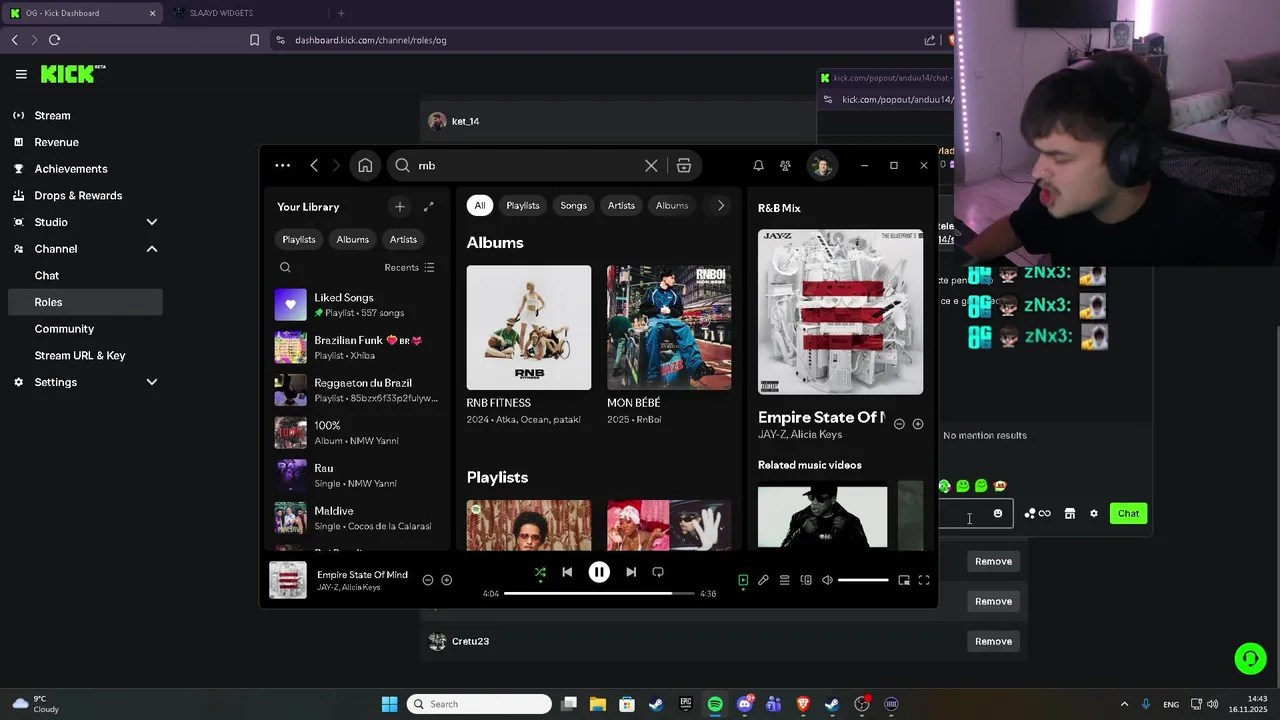Go to Spotify Home
The height and width of the screenshot is (720, 1280).
(365, 166)
